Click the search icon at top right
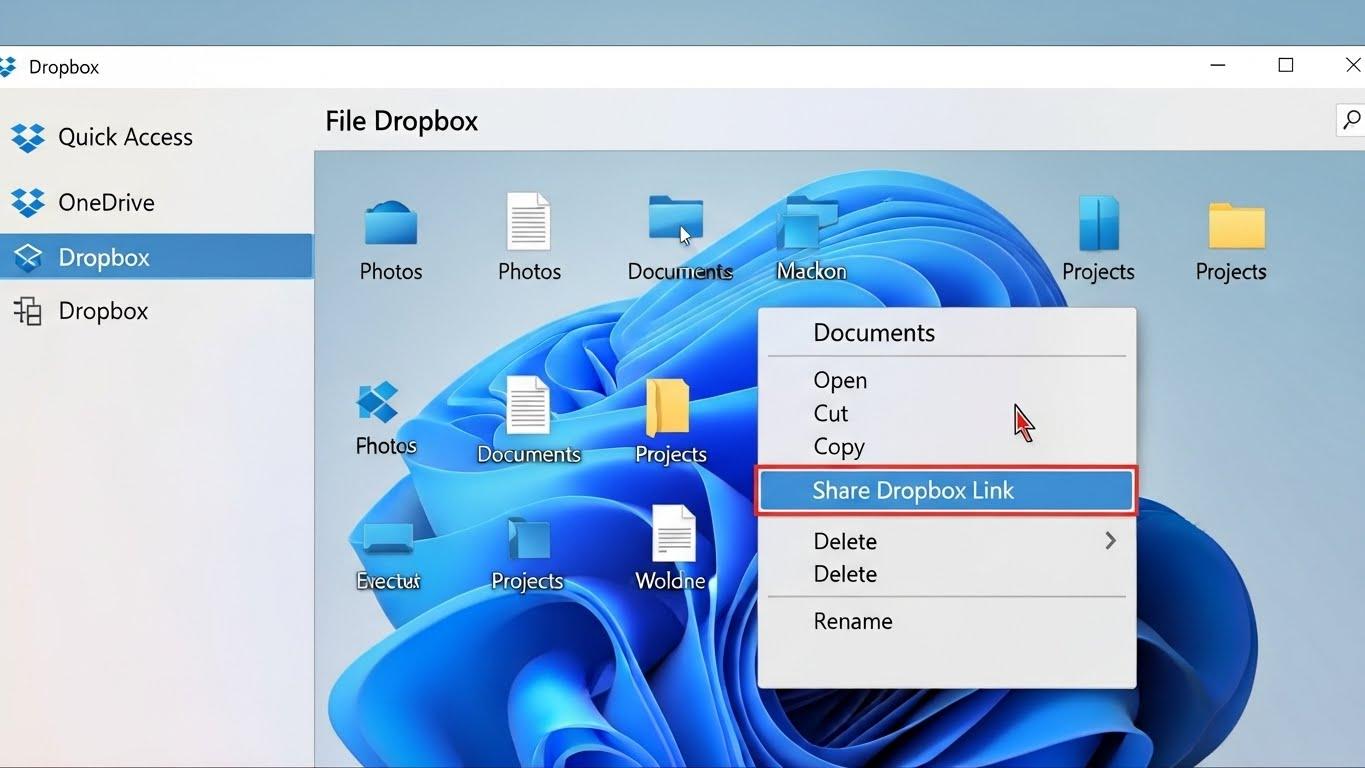 [x=1352, y=119]
